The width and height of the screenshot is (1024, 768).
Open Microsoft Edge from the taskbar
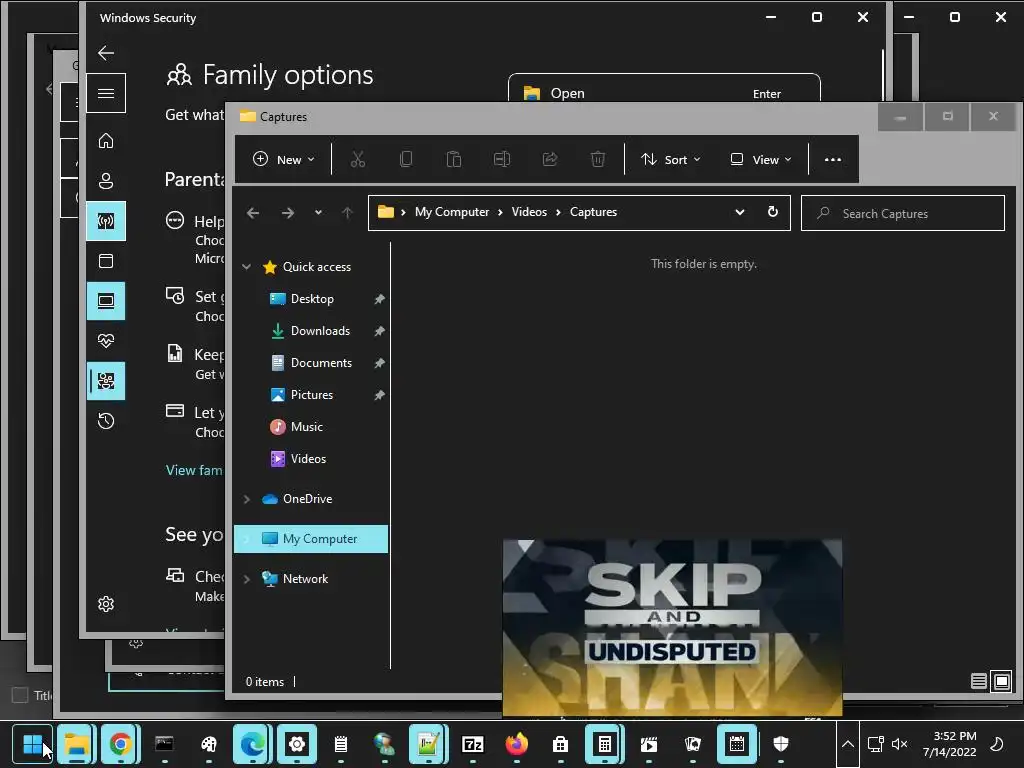click(252, 744)
